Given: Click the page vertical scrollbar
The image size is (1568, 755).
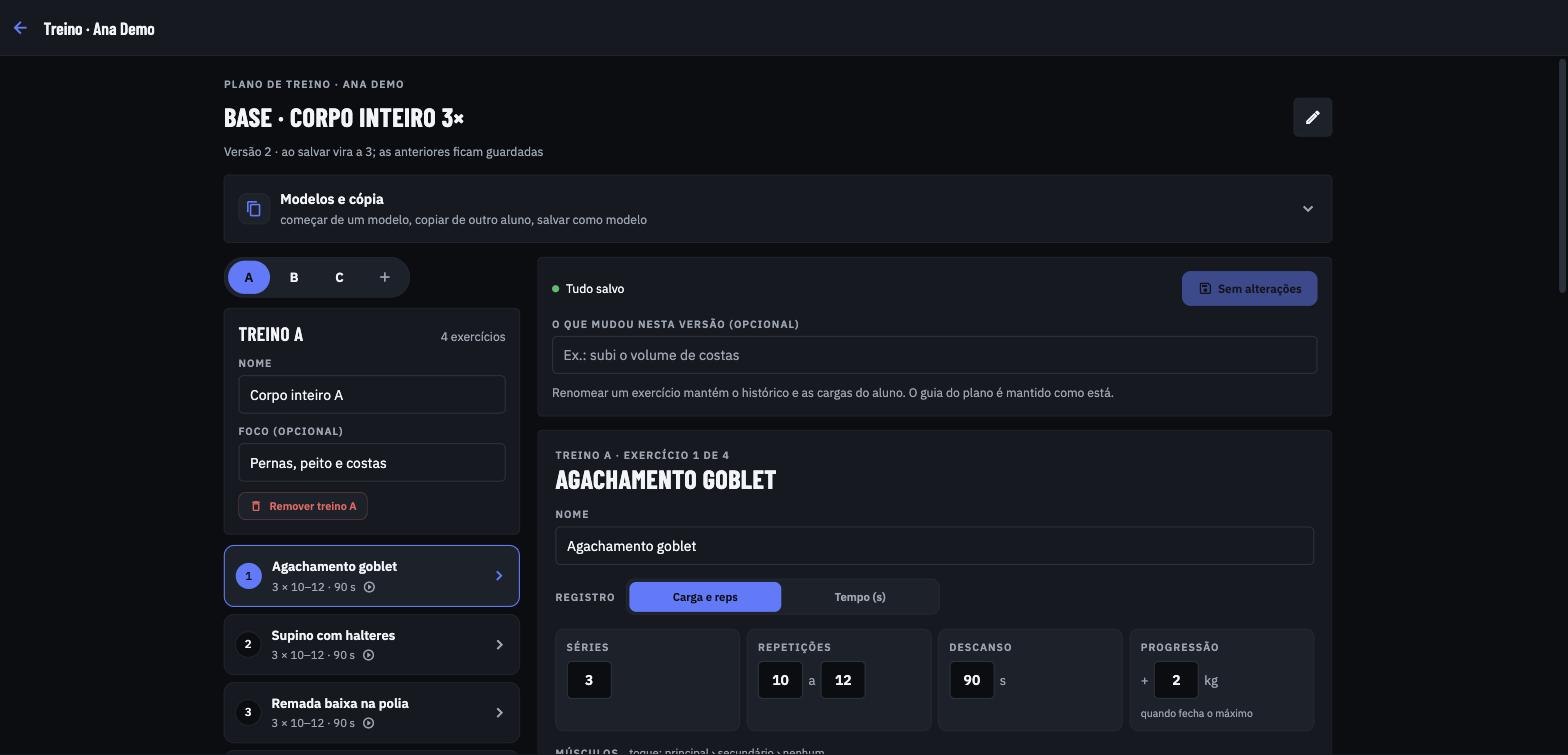Looking at the screenshot, I should point(1563,176).
